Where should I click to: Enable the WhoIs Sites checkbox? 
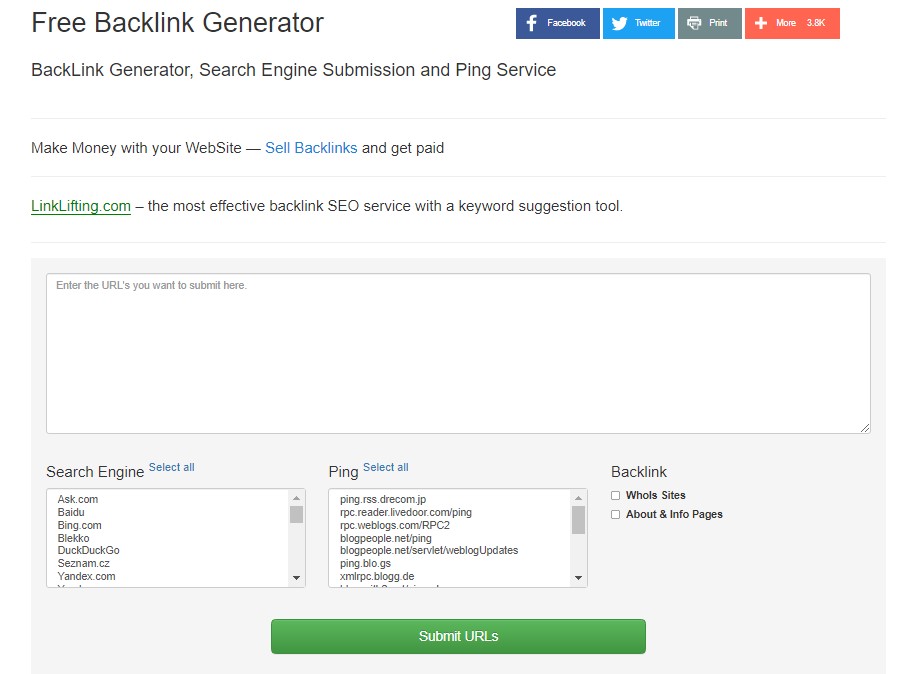click(616, 496)
